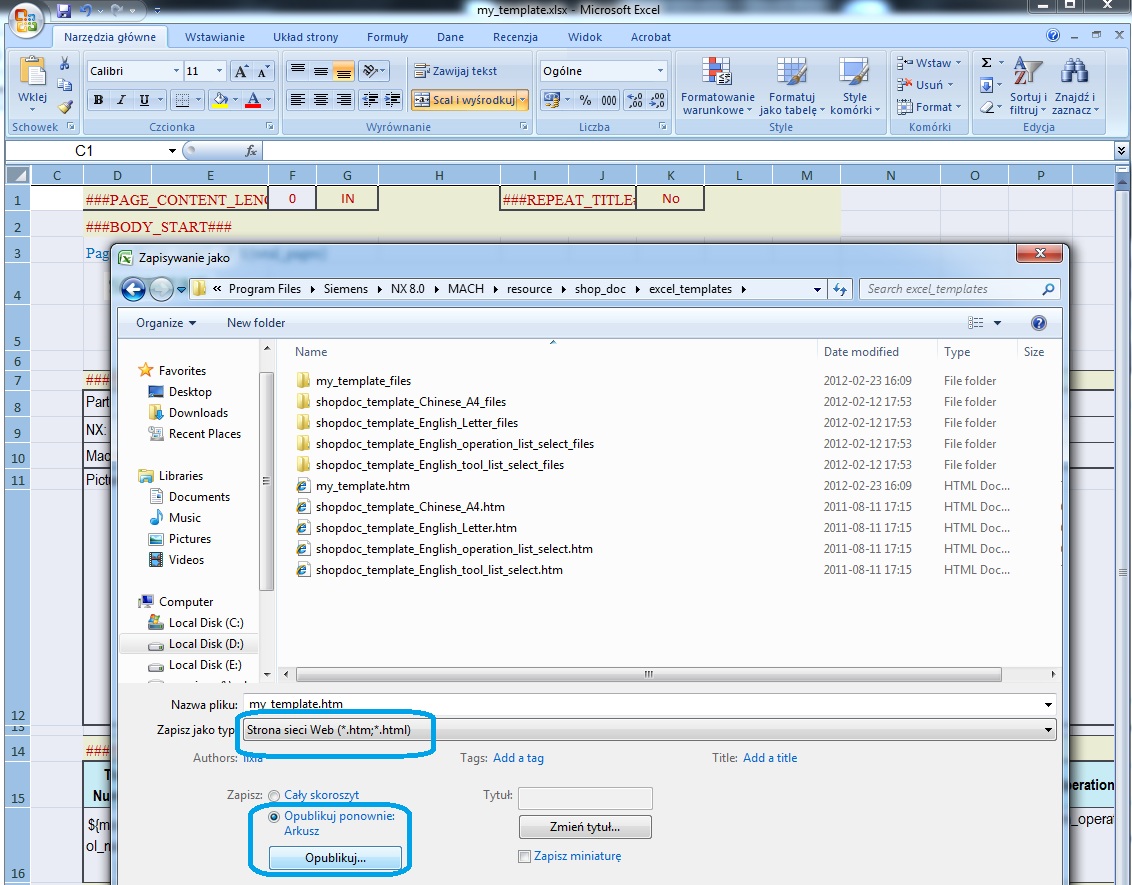
Task: Open Style komórki cell styles
Action: coord(855,85)
